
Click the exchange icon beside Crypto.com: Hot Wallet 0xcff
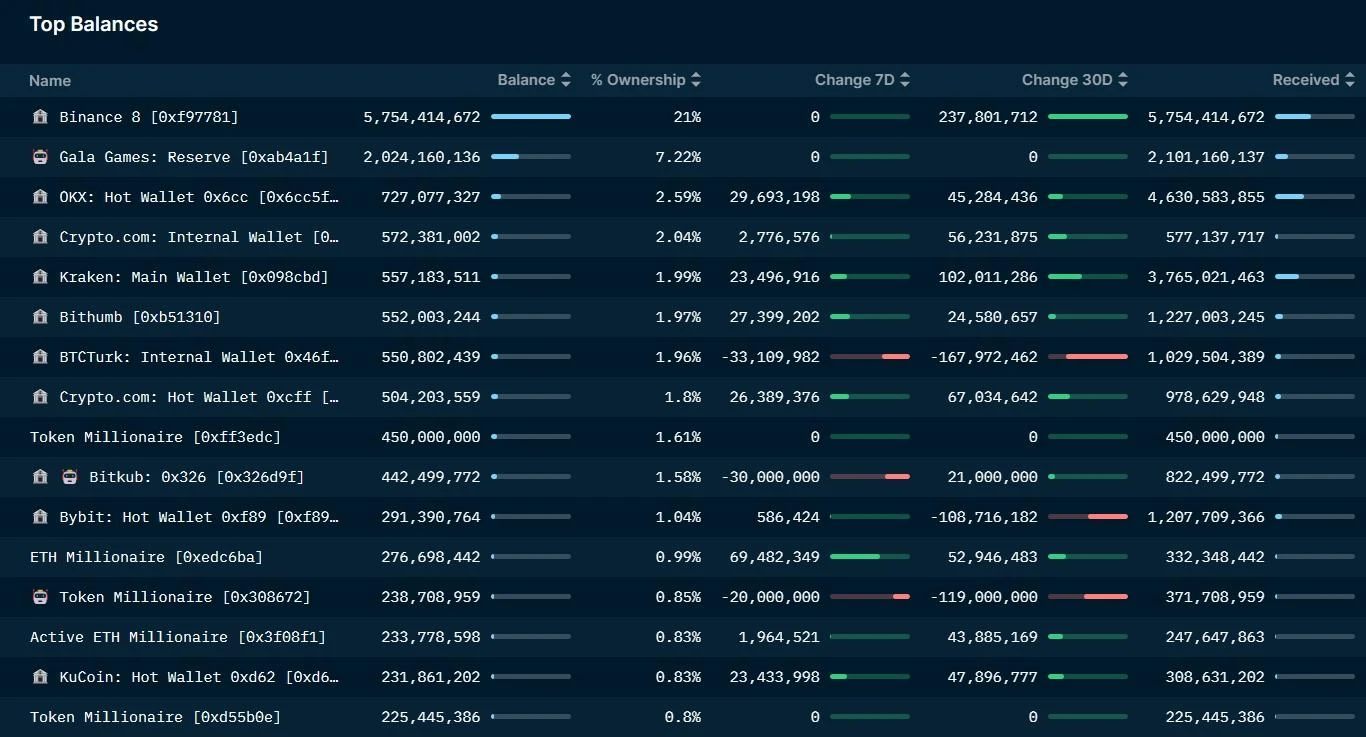pyautogui.click(x=40, y=397)
